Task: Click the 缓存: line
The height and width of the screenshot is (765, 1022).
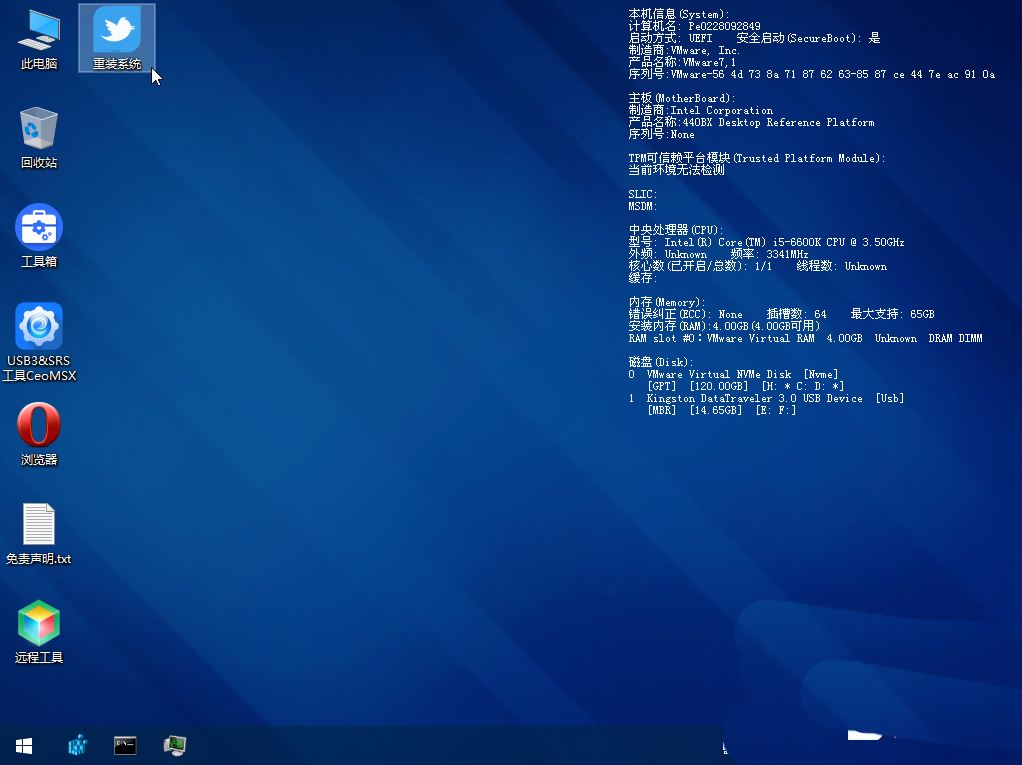Action: pos(643,278)
